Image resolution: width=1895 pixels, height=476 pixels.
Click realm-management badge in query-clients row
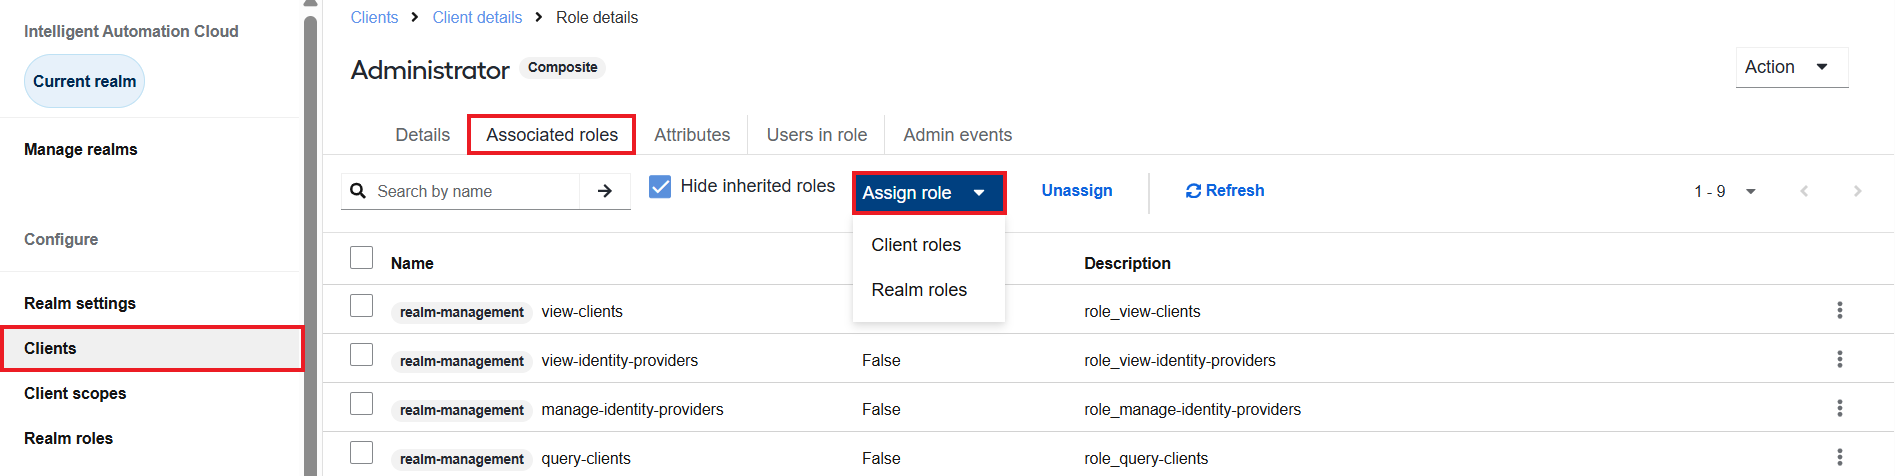point(461,459)
